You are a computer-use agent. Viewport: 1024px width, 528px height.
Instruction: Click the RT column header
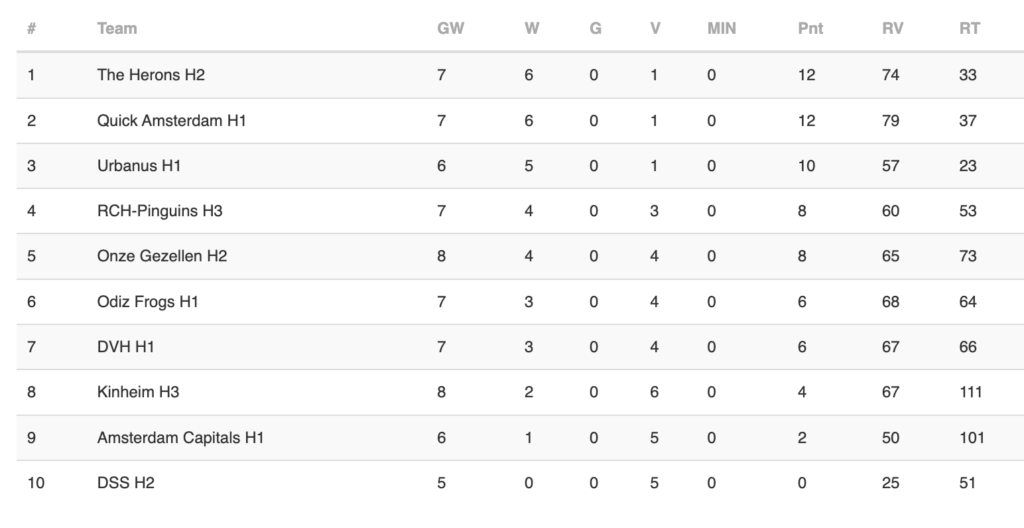coord(969,29)
